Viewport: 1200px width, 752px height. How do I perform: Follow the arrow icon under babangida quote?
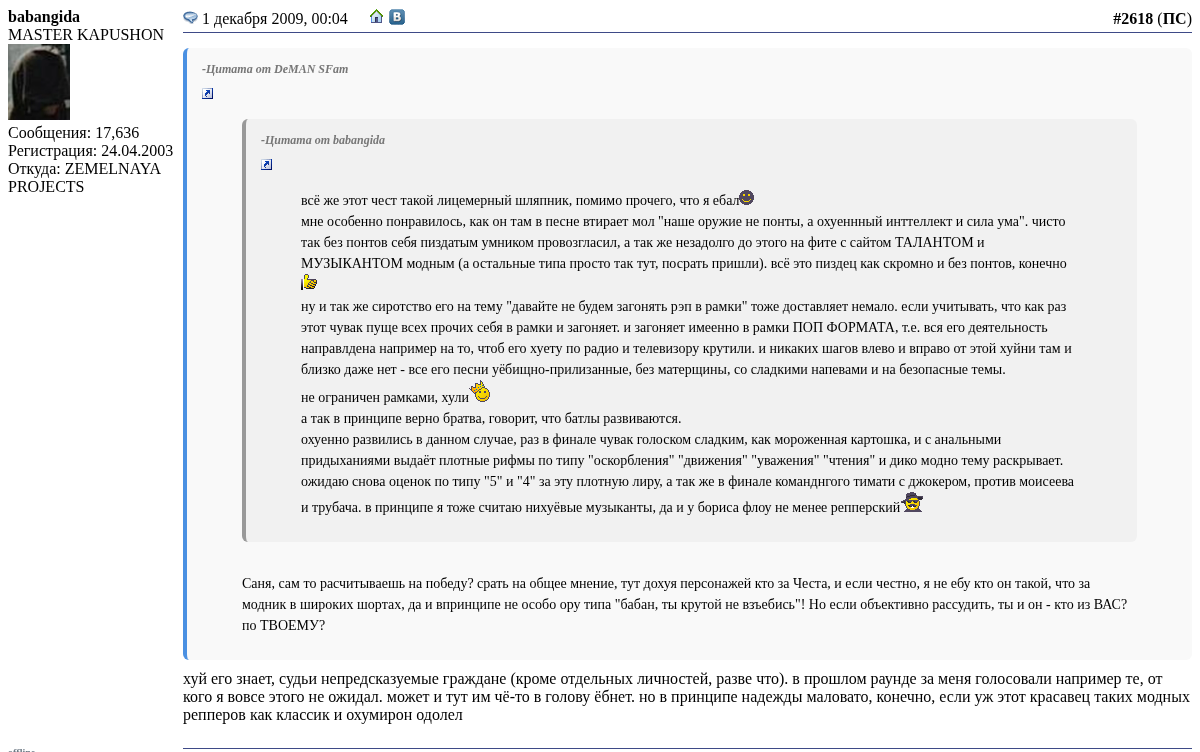[x=267, y=165]
